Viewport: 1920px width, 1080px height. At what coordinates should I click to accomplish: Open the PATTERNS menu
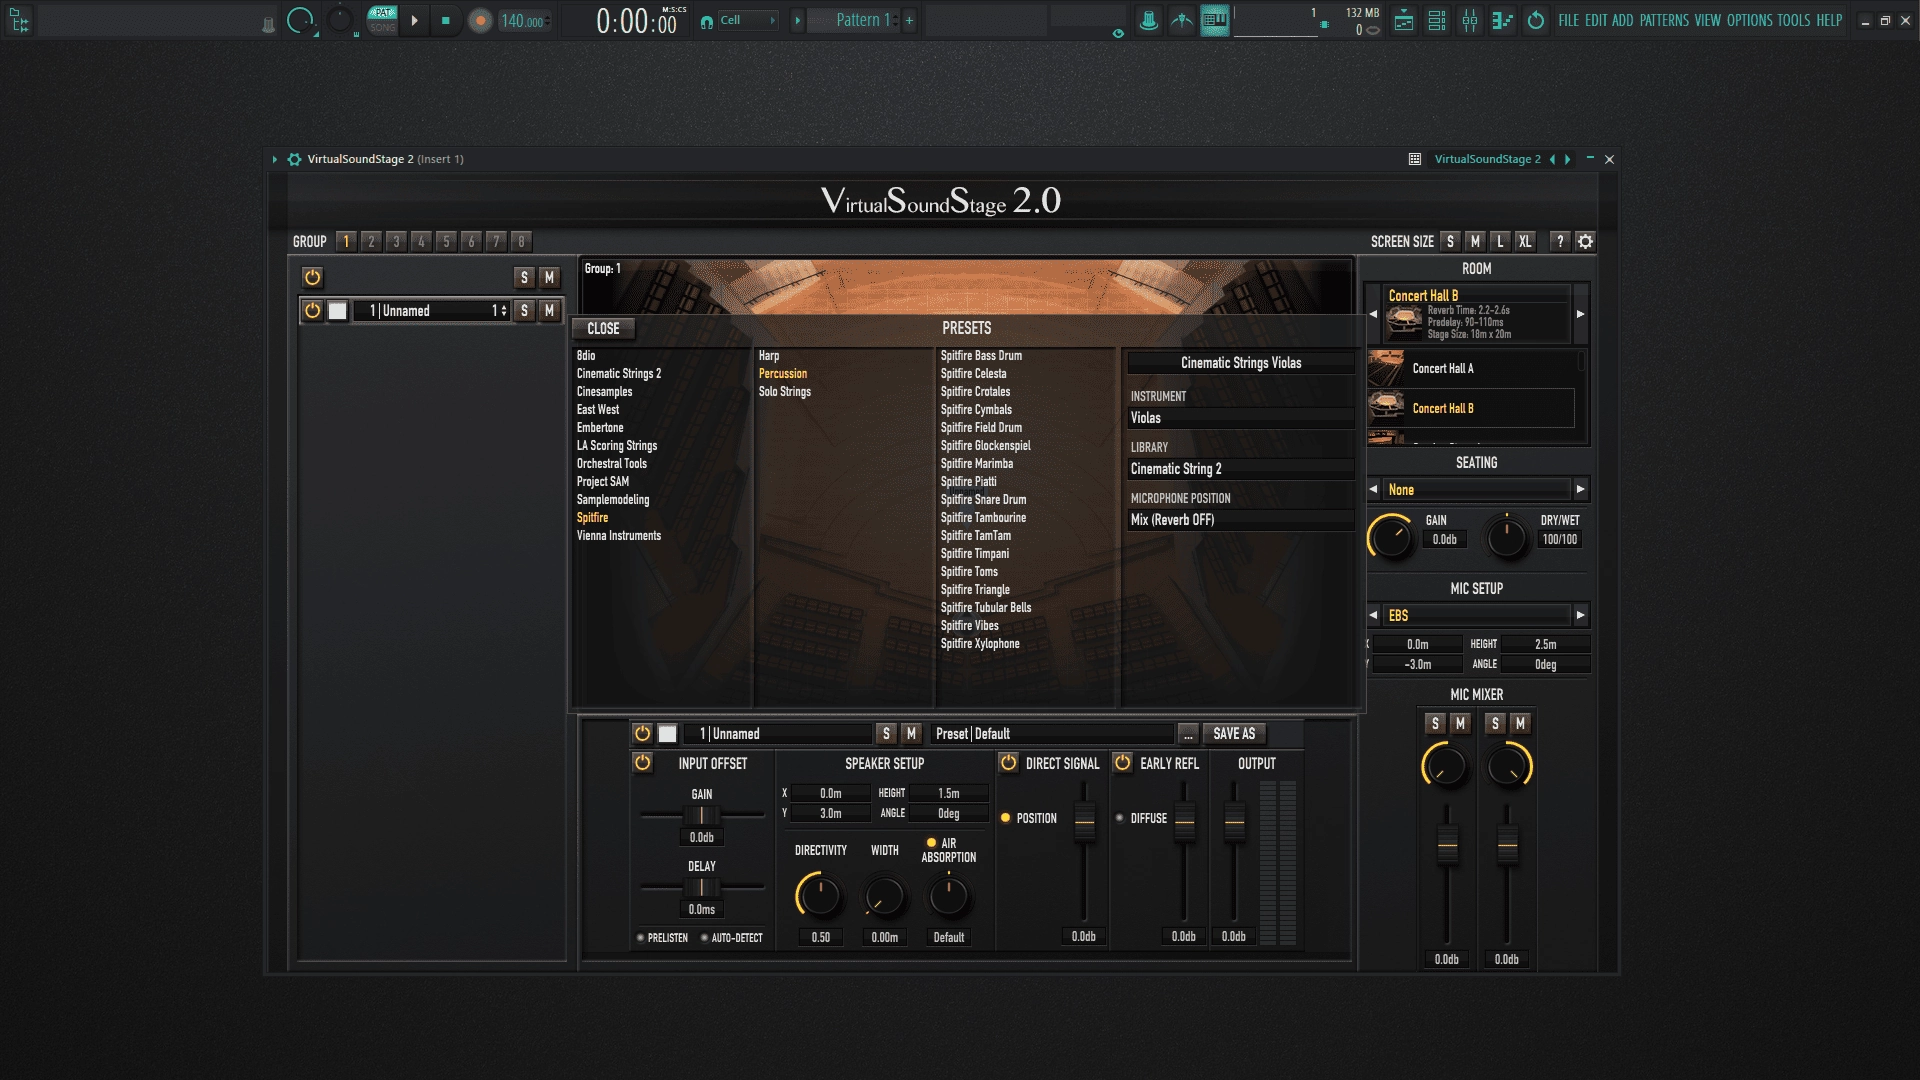[1664, 20]
